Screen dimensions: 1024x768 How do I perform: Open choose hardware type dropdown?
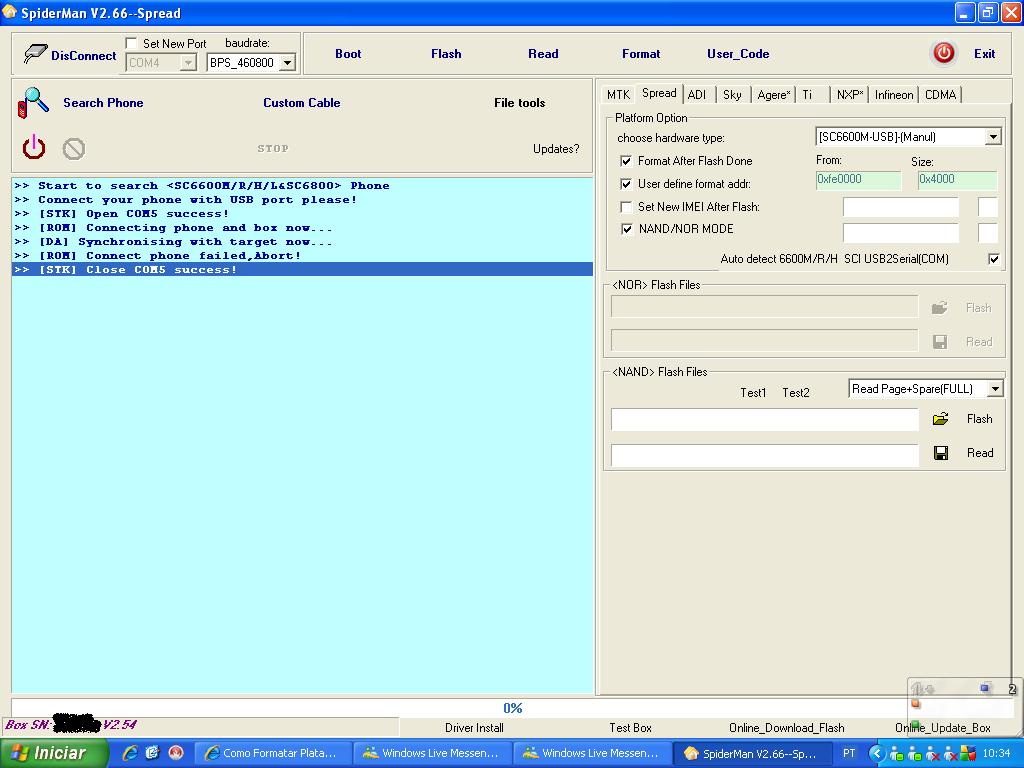click(993, 137)
